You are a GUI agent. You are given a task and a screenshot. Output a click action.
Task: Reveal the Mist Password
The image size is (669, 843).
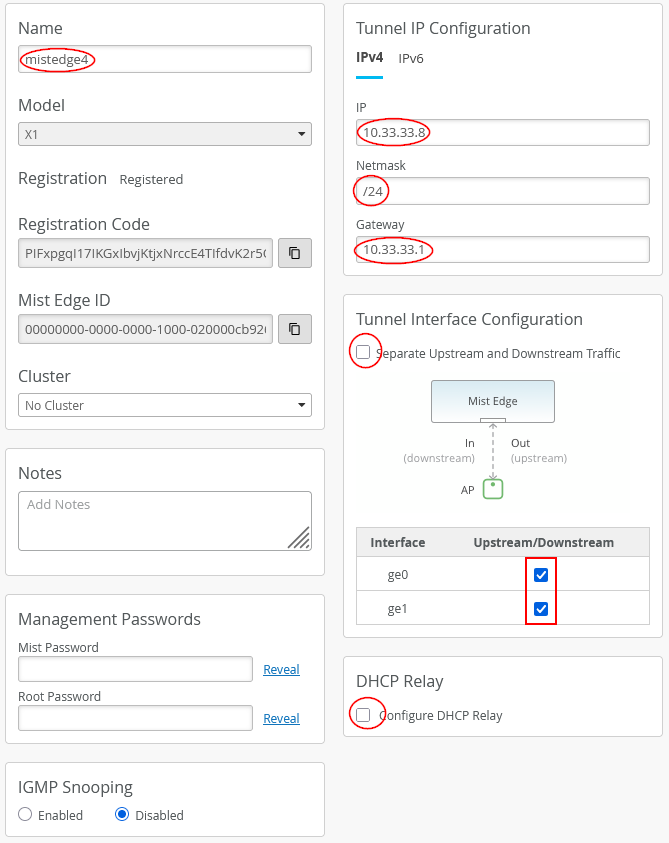(281, 669)
